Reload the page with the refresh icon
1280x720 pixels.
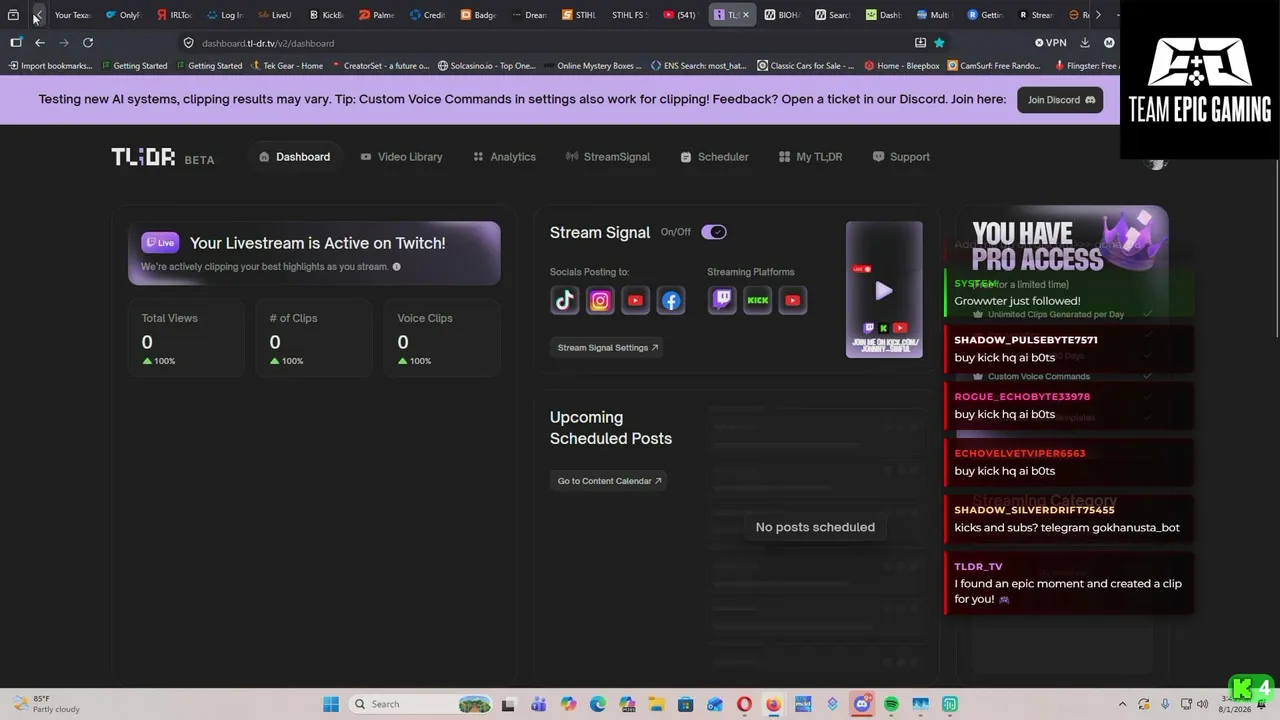click(88, 43)
